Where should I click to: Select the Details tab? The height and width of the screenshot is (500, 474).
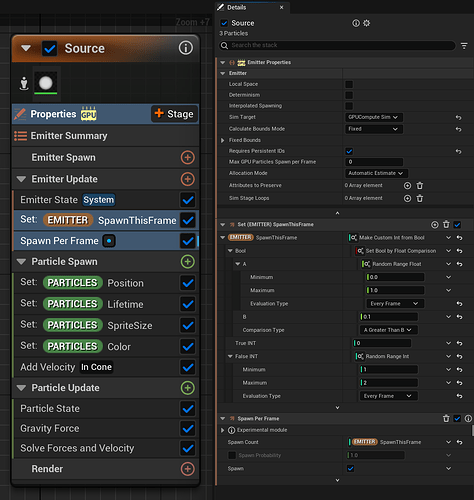click(237, 7)
